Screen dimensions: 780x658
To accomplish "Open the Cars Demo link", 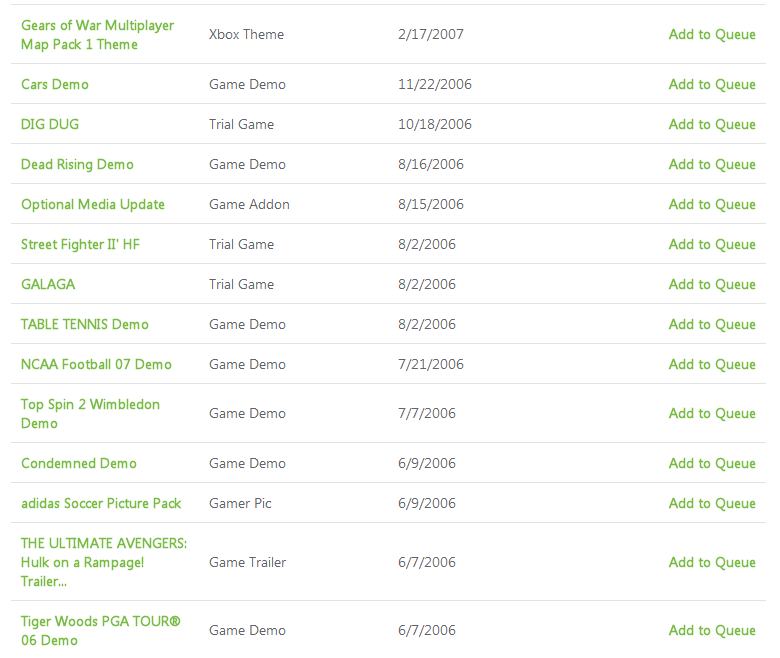I will (x=55, y=85).
